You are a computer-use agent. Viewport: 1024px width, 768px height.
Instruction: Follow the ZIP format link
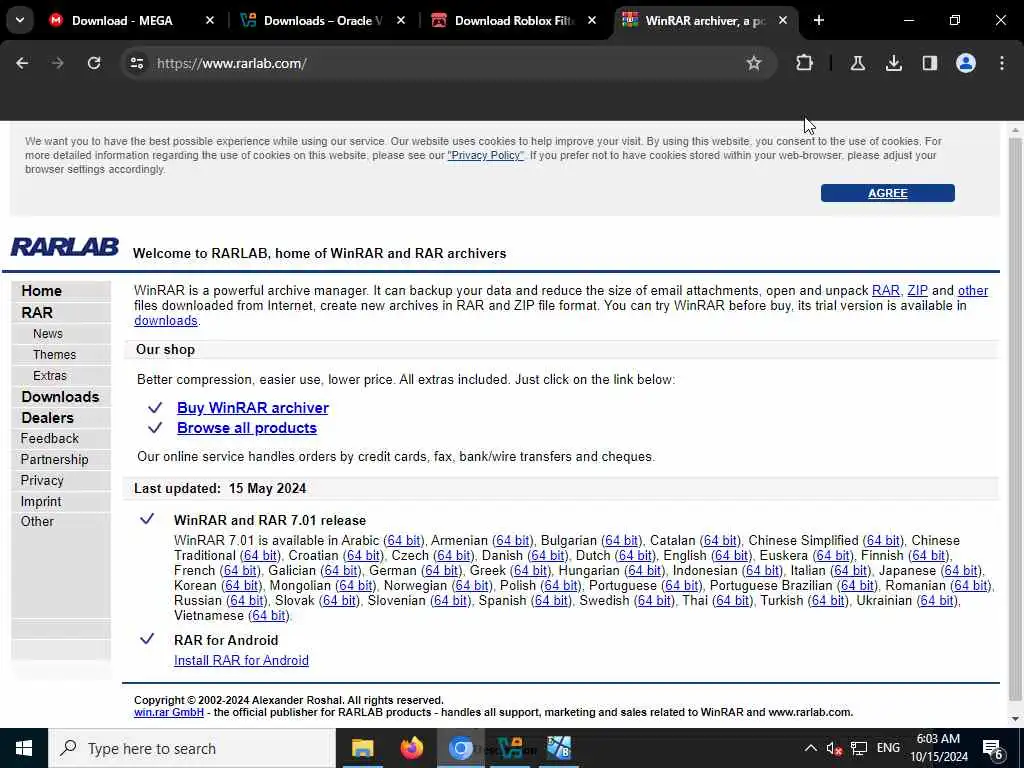918,291
